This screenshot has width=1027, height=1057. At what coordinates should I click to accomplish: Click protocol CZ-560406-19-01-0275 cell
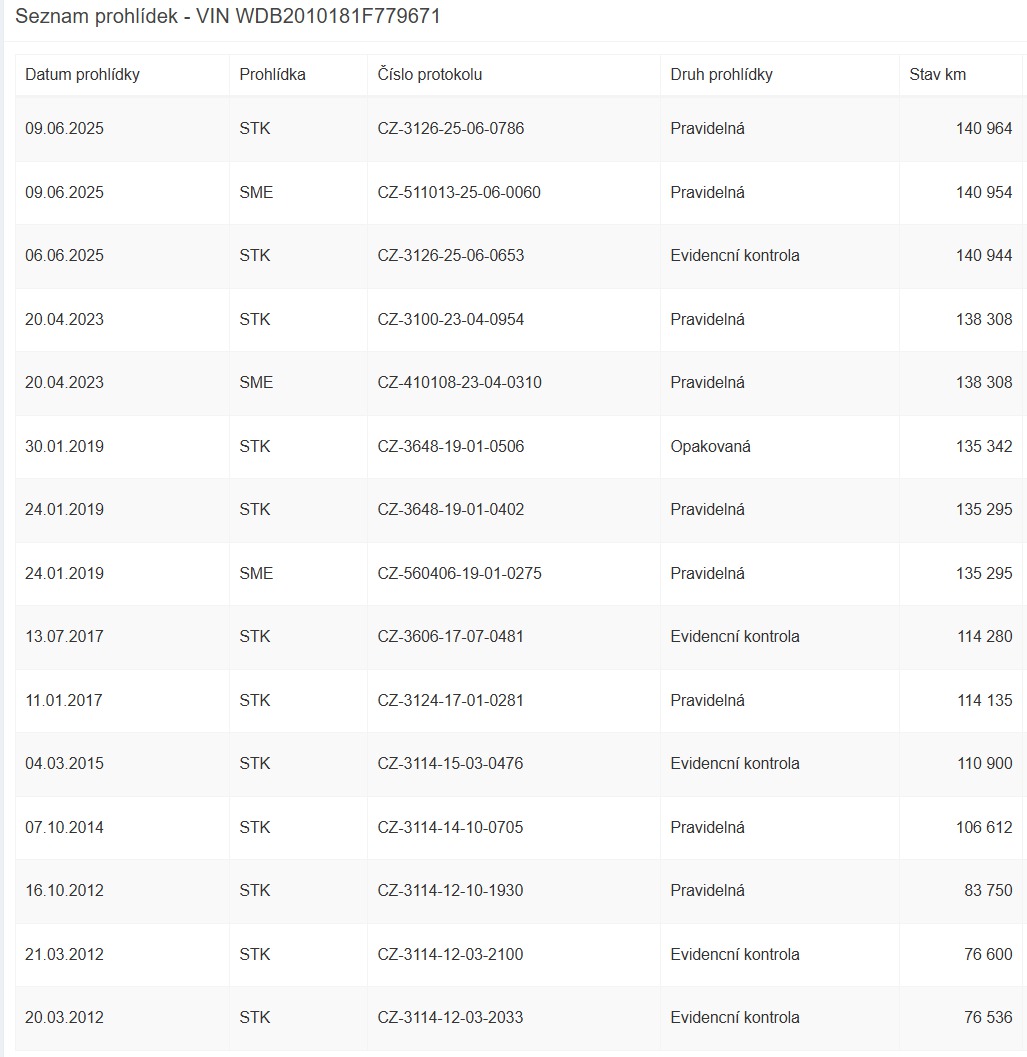pyautogui.click(x=460, y=574)
